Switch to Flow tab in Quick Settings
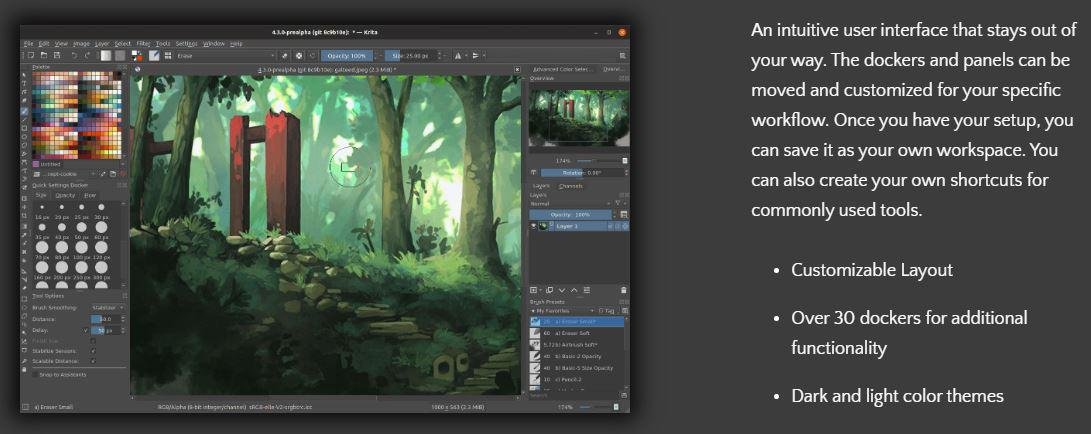Screen dimensions: 1091x434 pos(90,195)
